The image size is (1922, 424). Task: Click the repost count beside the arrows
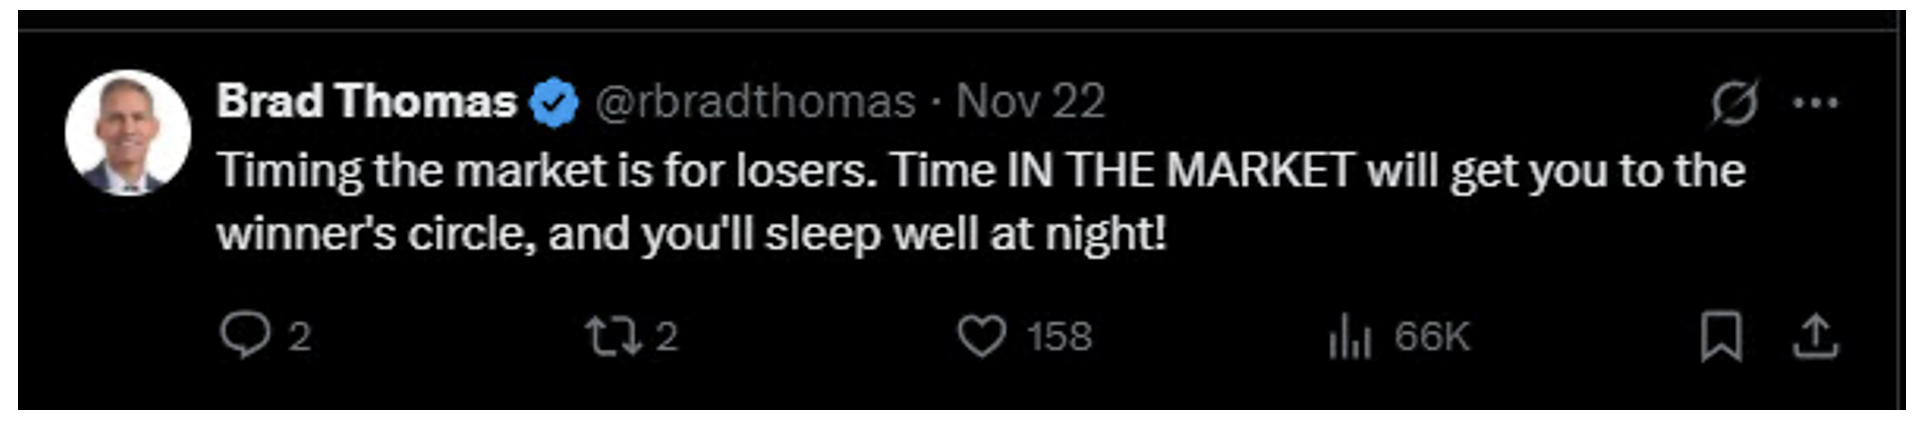point(667,338)
